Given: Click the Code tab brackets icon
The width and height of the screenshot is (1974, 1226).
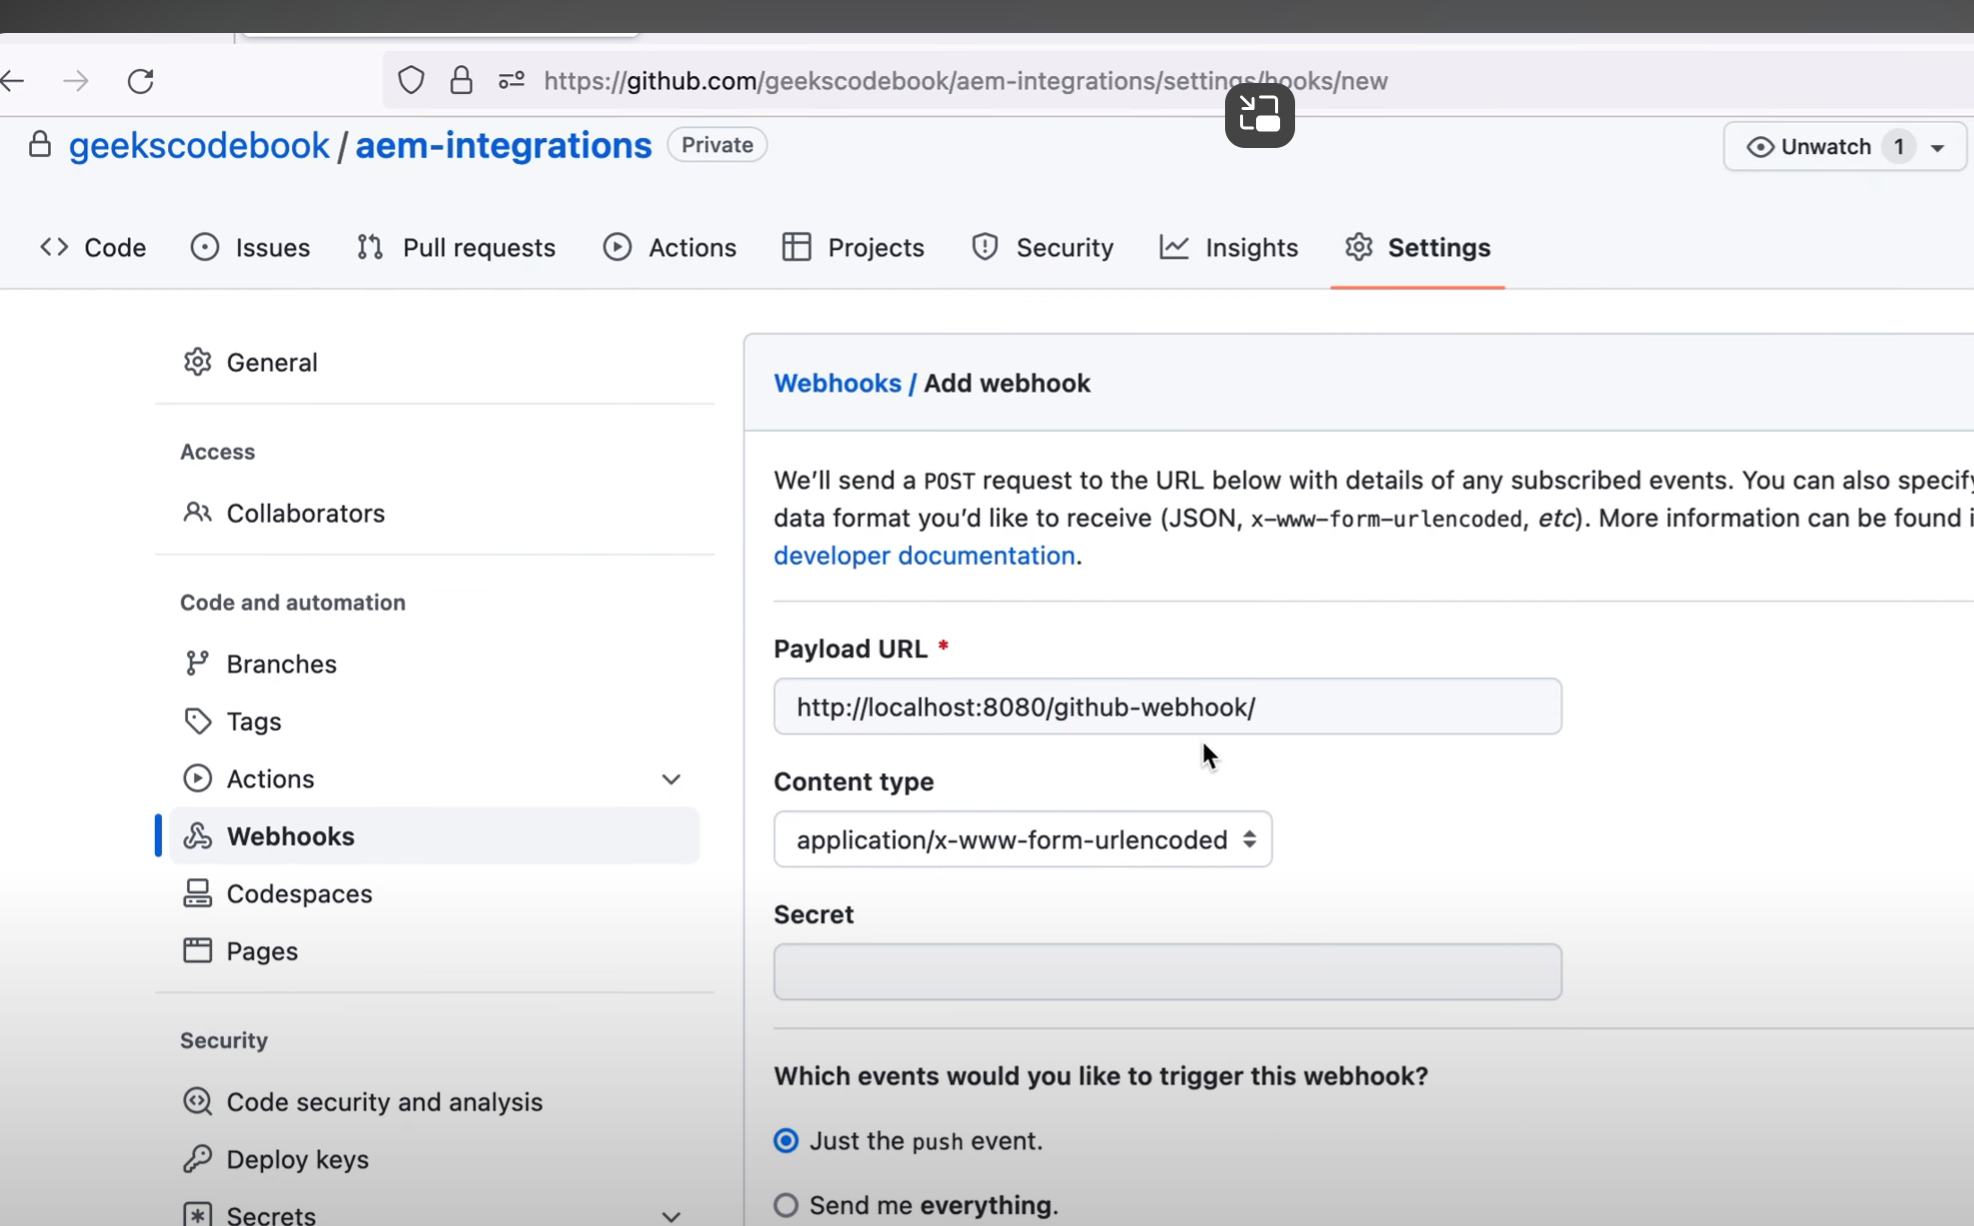Looking at the screenshot, I should pos(54,247).
